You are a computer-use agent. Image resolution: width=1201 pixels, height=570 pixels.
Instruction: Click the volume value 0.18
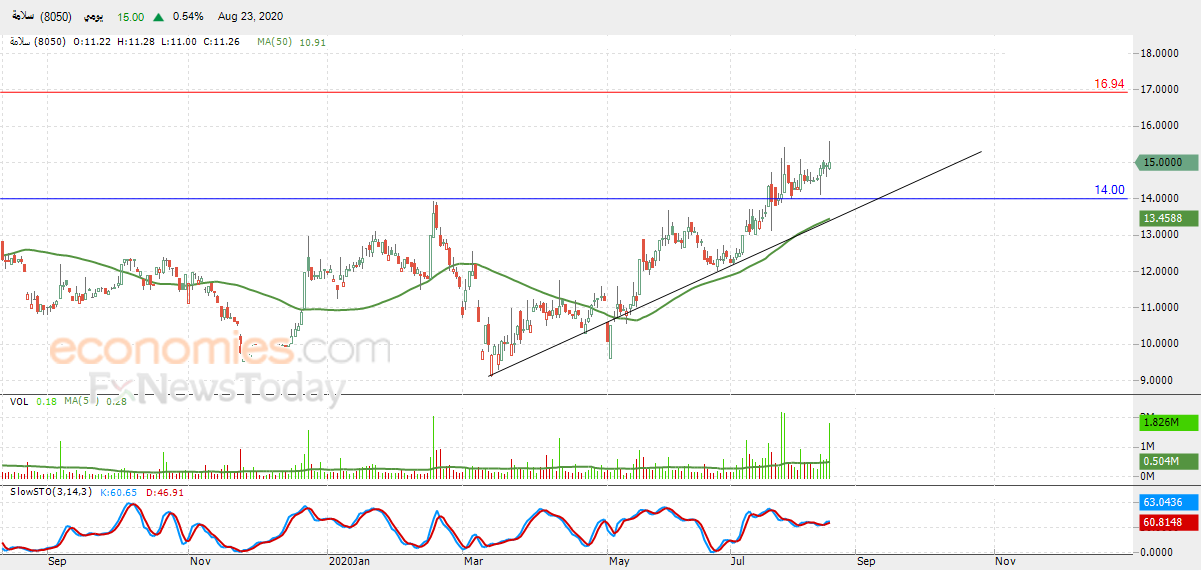tap(46, 401)
